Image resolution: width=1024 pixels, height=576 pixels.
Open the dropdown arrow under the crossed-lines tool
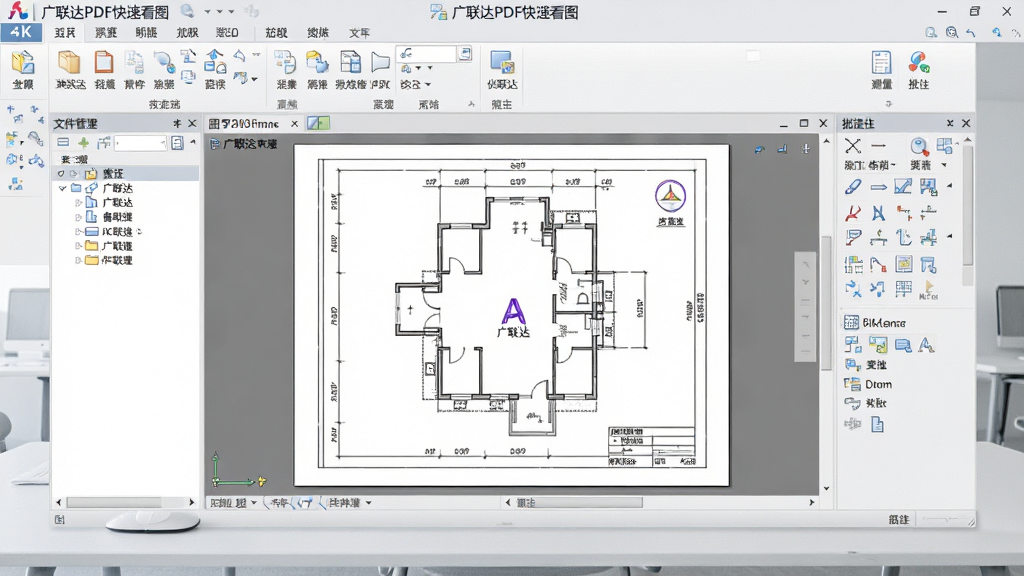[893, 165]
